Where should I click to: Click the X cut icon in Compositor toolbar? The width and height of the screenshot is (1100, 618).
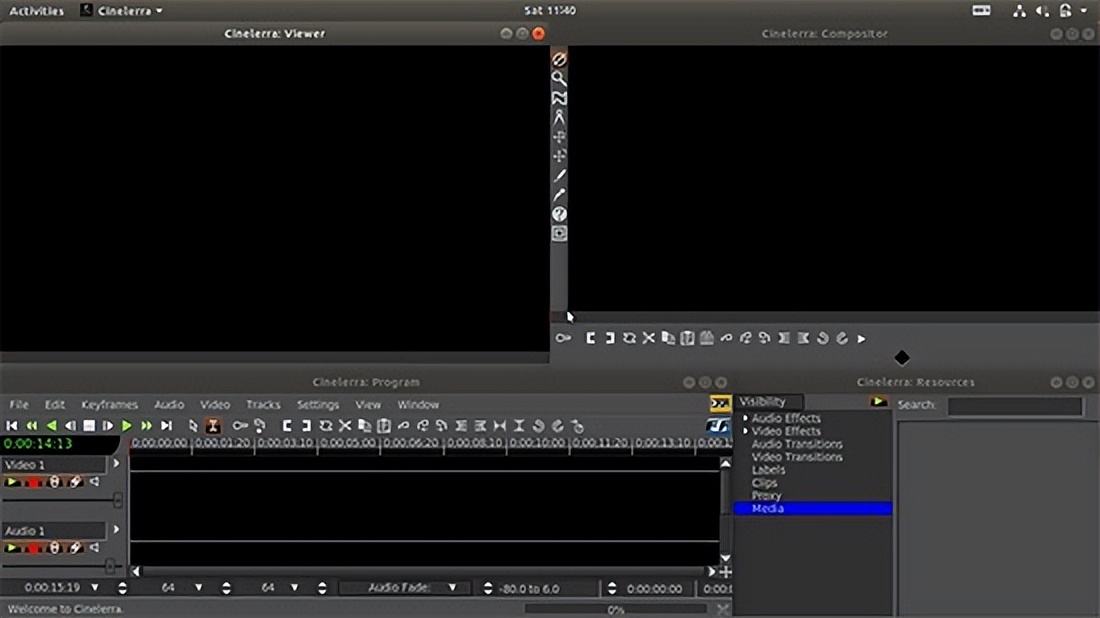pyautogui.click(x=649, y=338)
